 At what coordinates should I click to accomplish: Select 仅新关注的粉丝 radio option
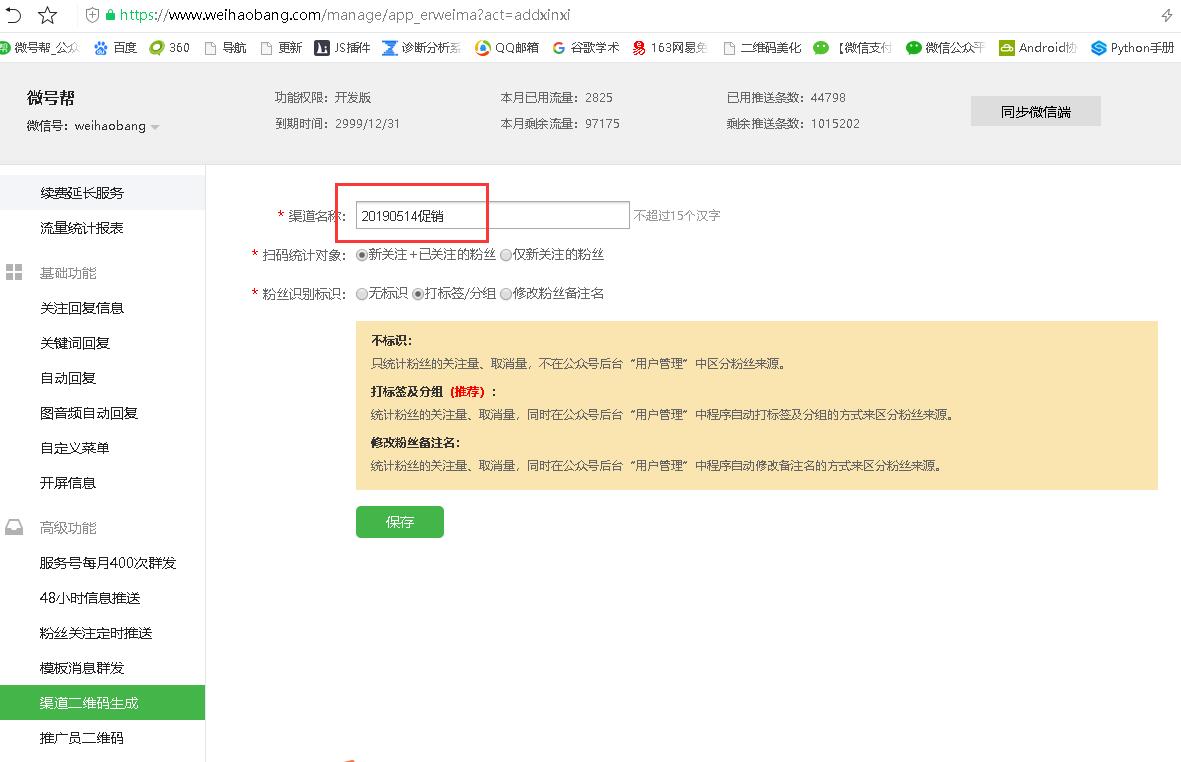506,255
